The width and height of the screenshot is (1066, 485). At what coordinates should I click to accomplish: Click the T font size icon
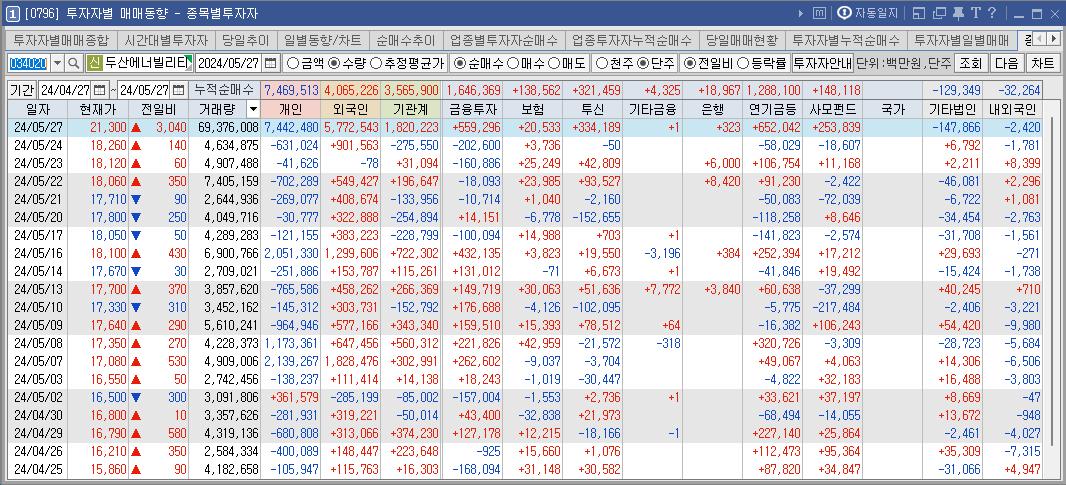[976, 13]
